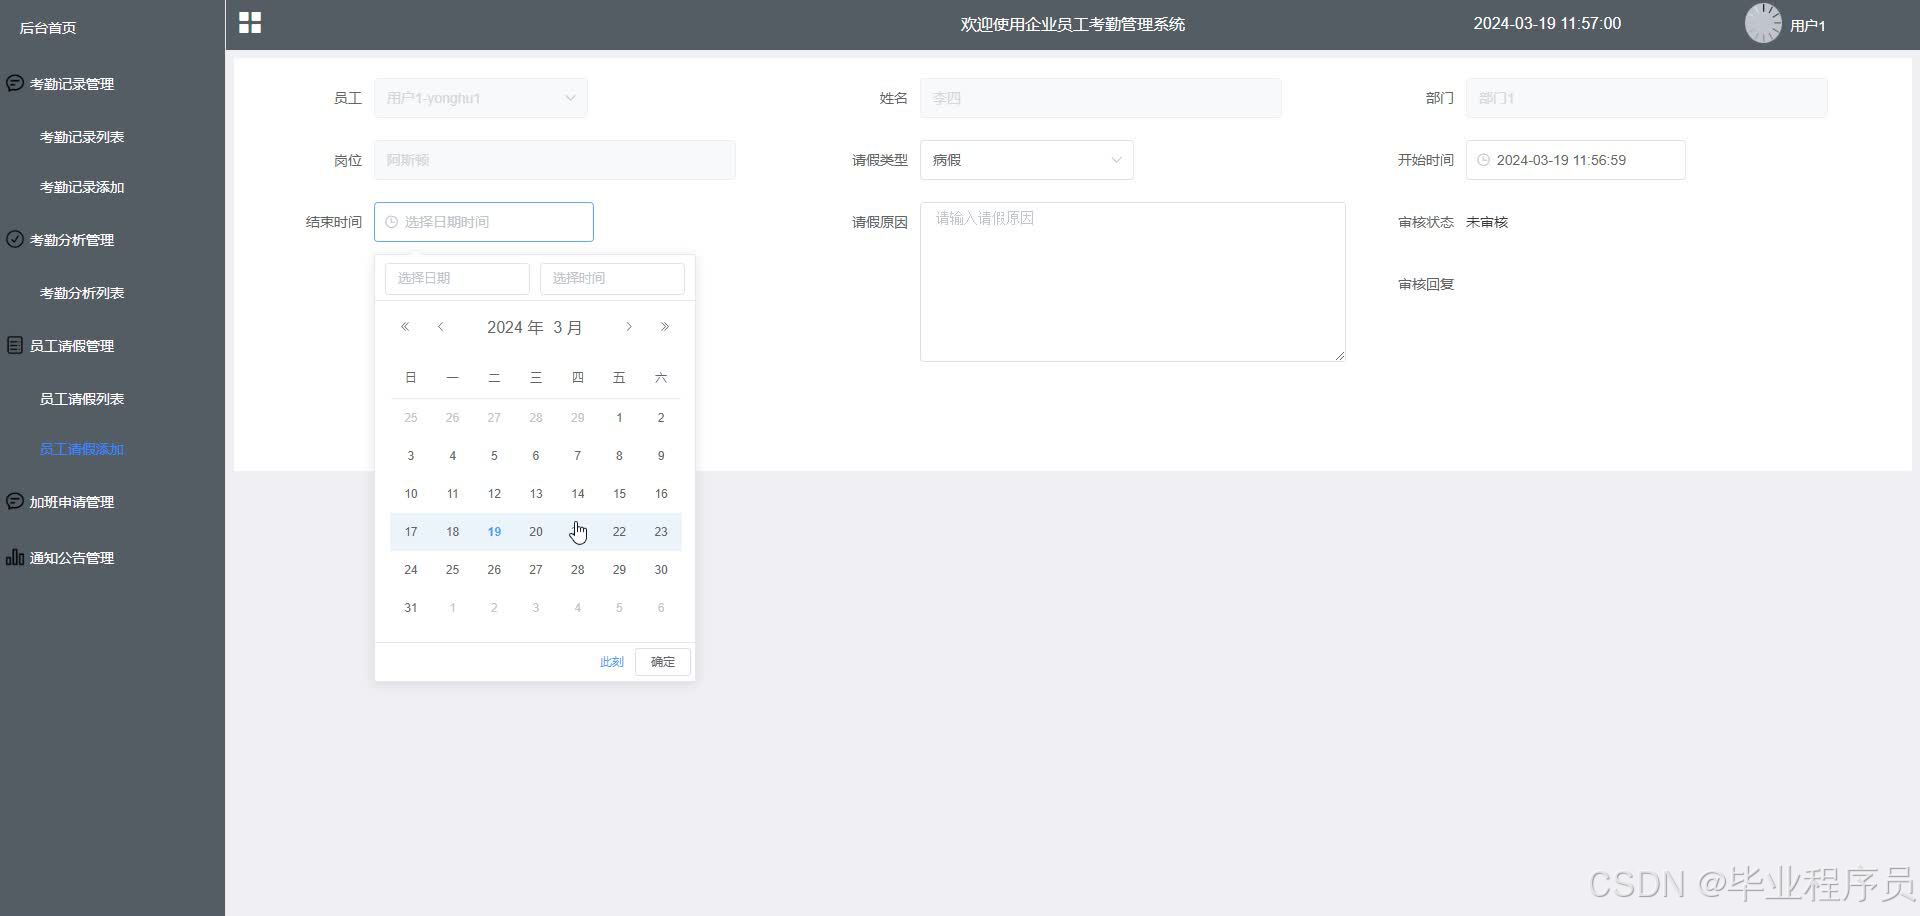Image resolution: width=1920 pixels, height=916 pixels.
Task: Click the 开始时间 date field
Action: pos(1576,160)
